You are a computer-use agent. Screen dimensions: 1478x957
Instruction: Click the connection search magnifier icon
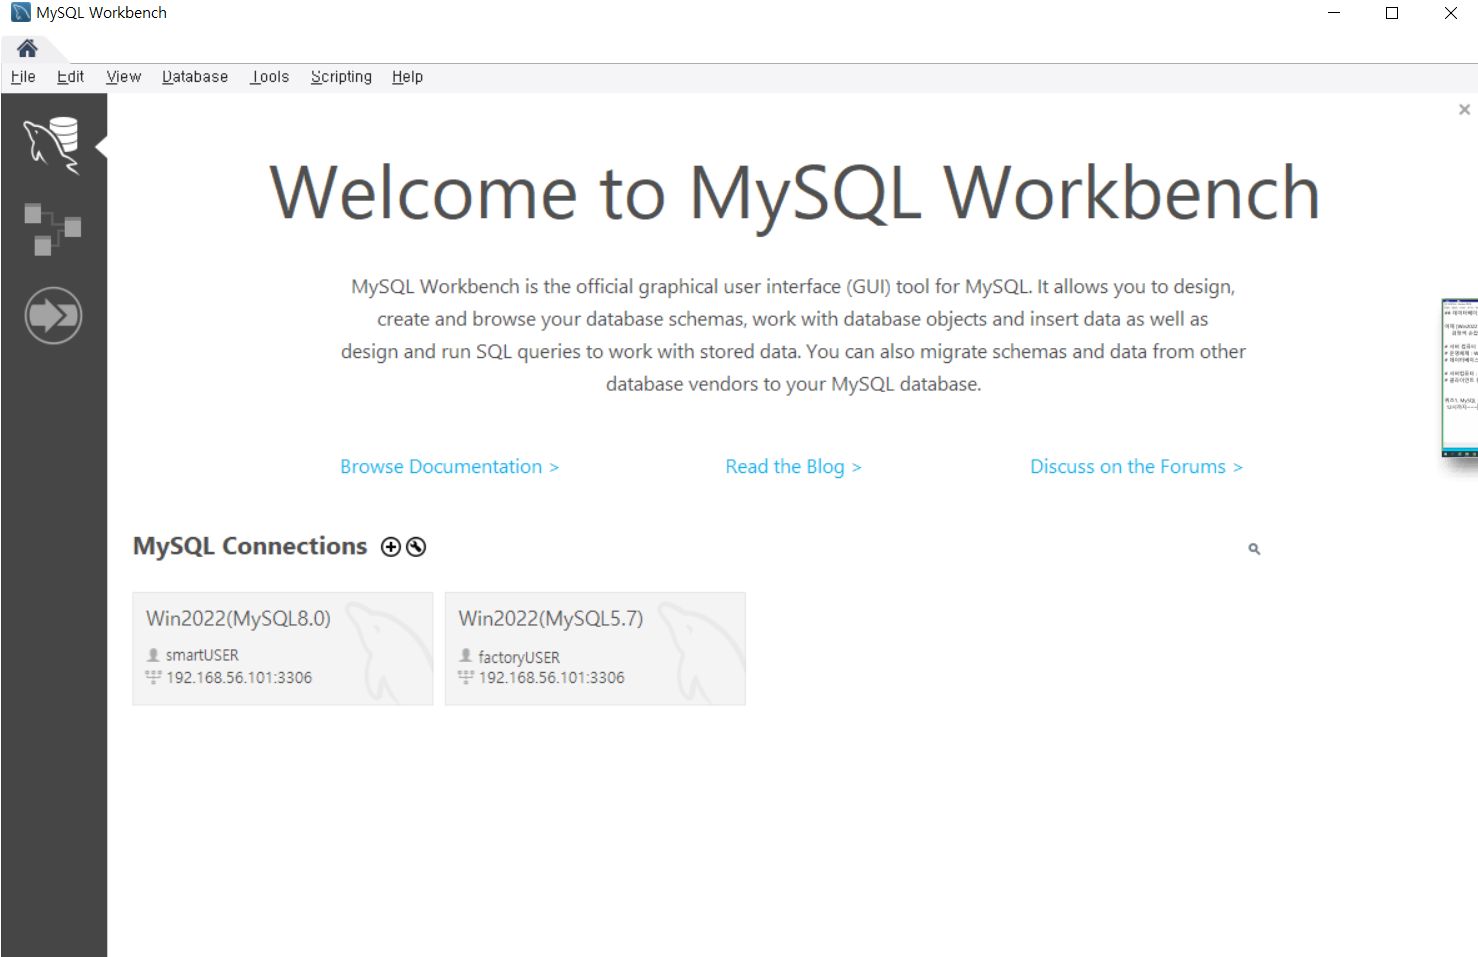coord(1254,549)
